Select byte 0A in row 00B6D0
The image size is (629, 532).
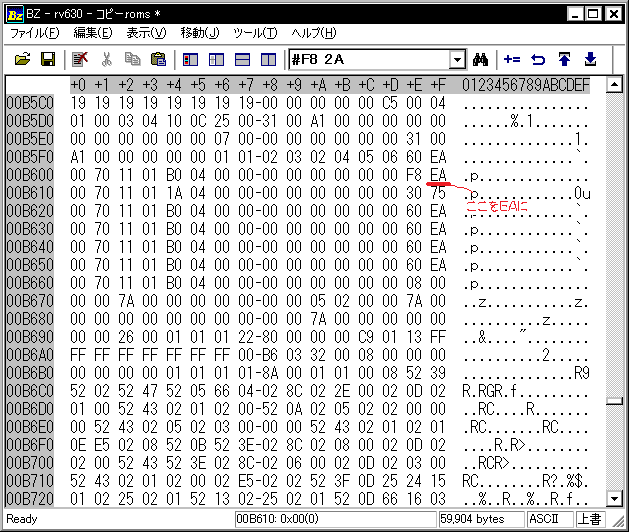click(294, 409)
